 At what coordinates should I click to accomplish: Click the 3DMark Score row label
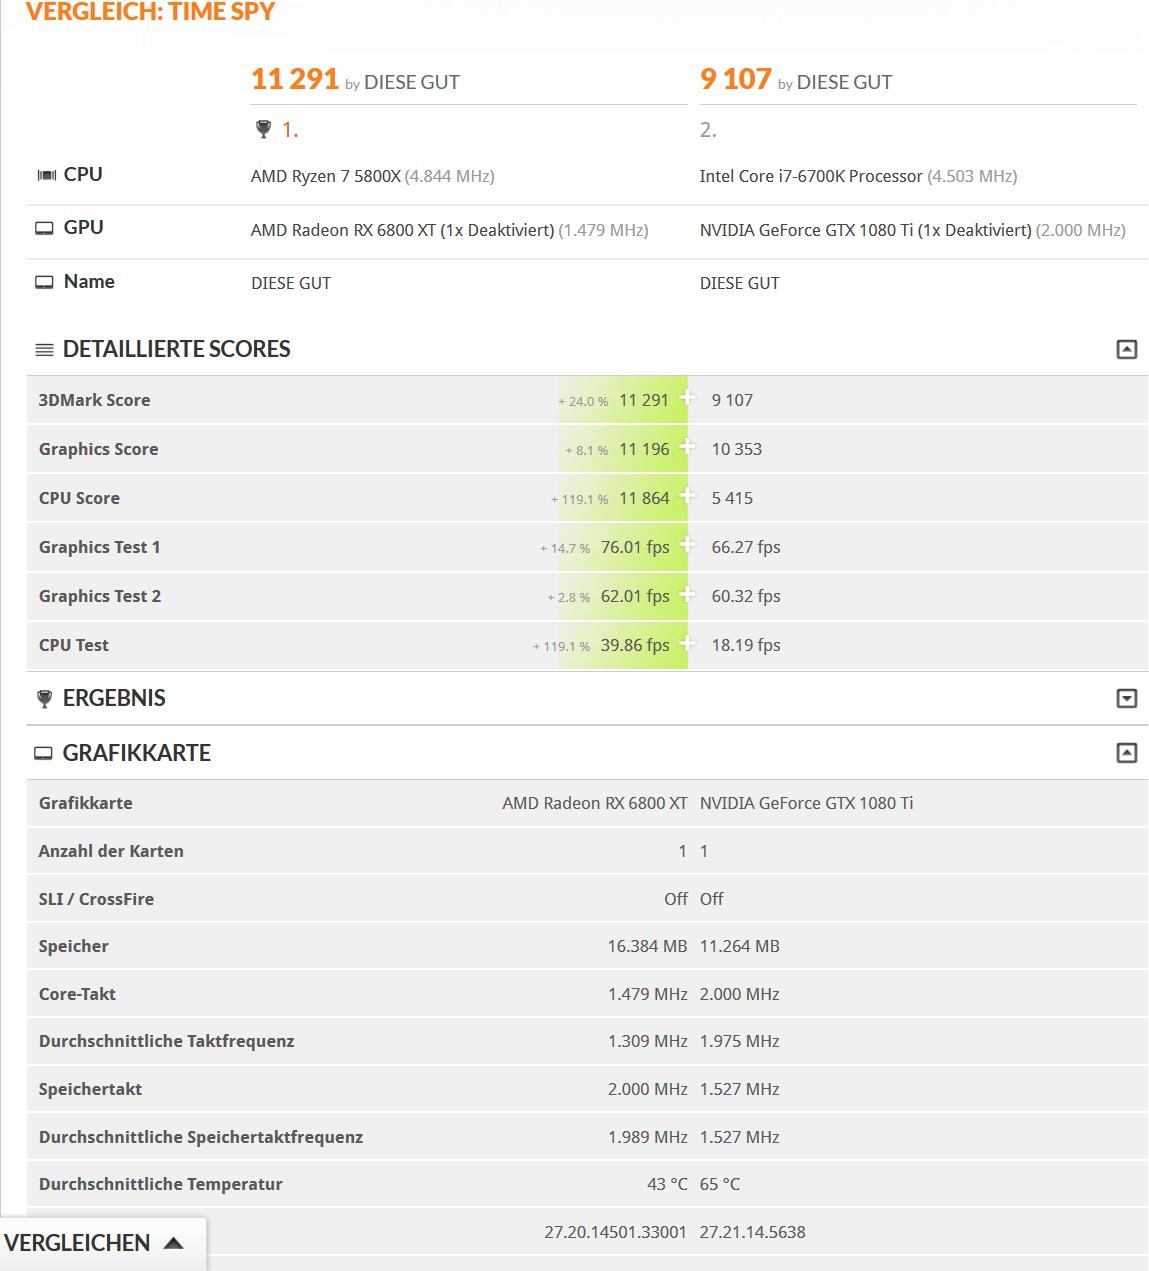94,400
